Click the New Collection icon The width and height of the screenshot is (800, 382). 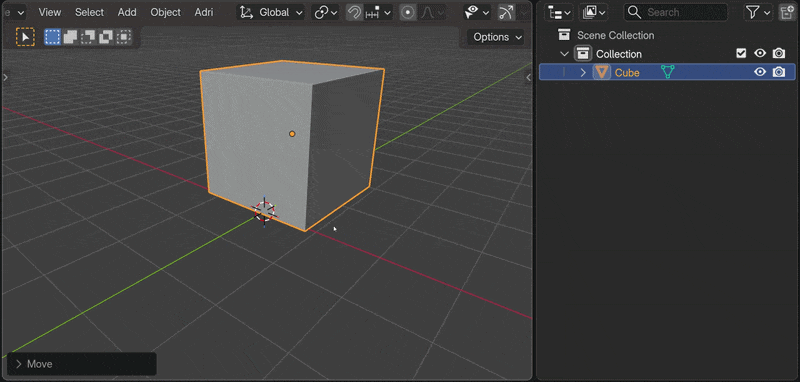click(x=787, y=12)
